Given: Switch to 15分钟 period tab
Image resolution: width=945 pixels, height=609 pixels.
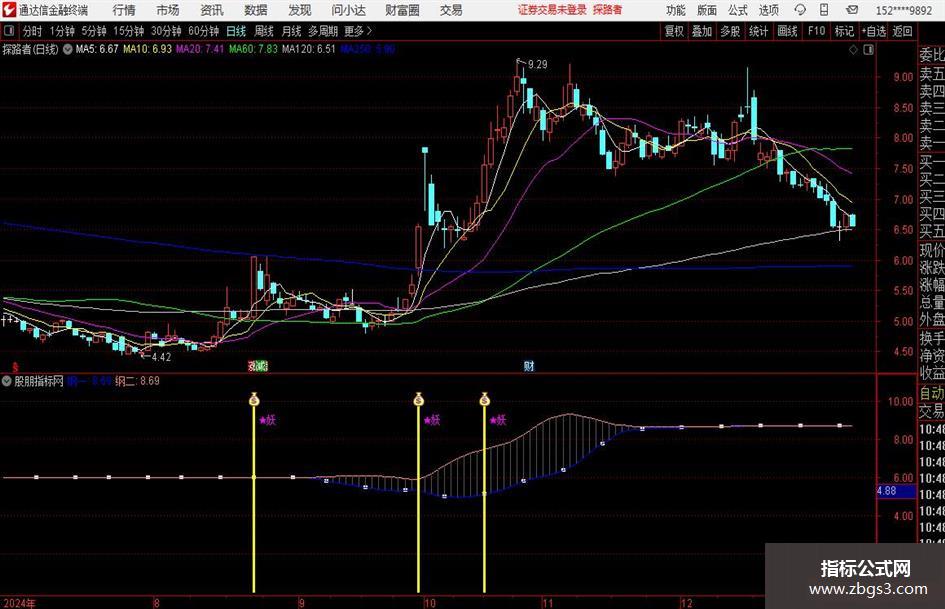Looking at the screenshot, I should (128, 31).
